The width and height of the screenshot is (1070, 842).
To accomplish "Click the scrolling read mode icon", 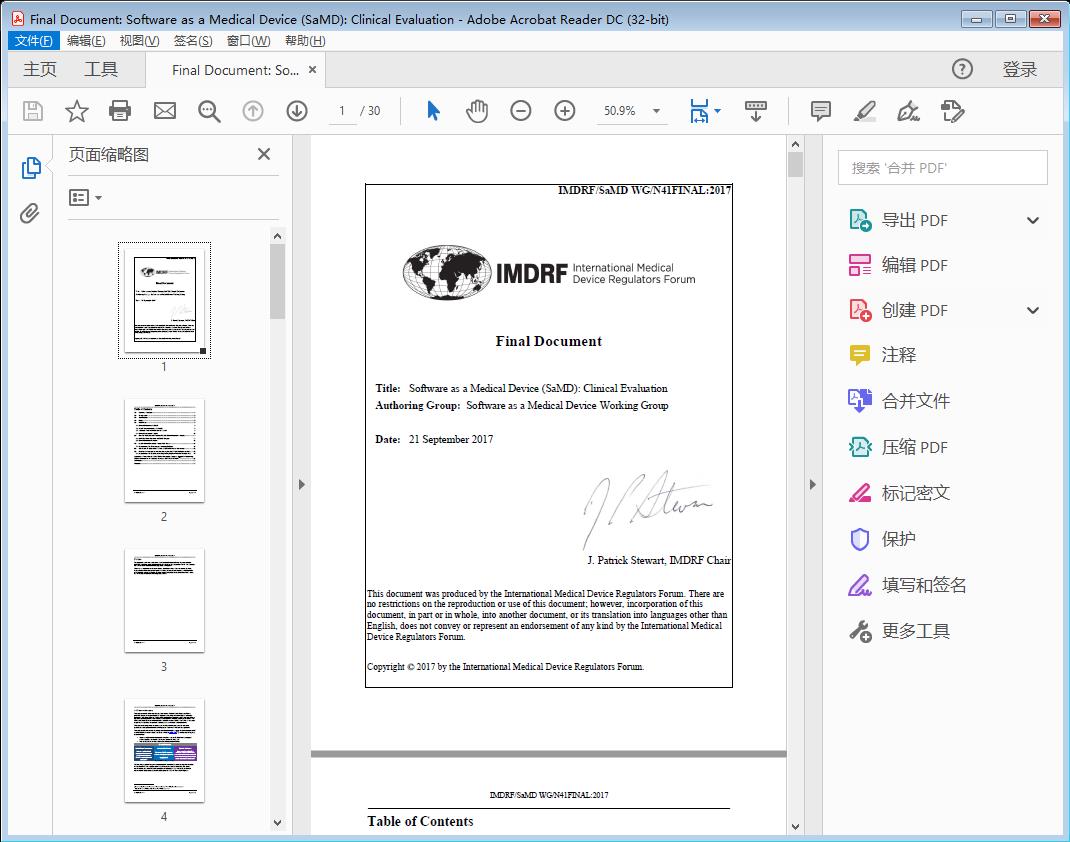I will click(755, 111).
